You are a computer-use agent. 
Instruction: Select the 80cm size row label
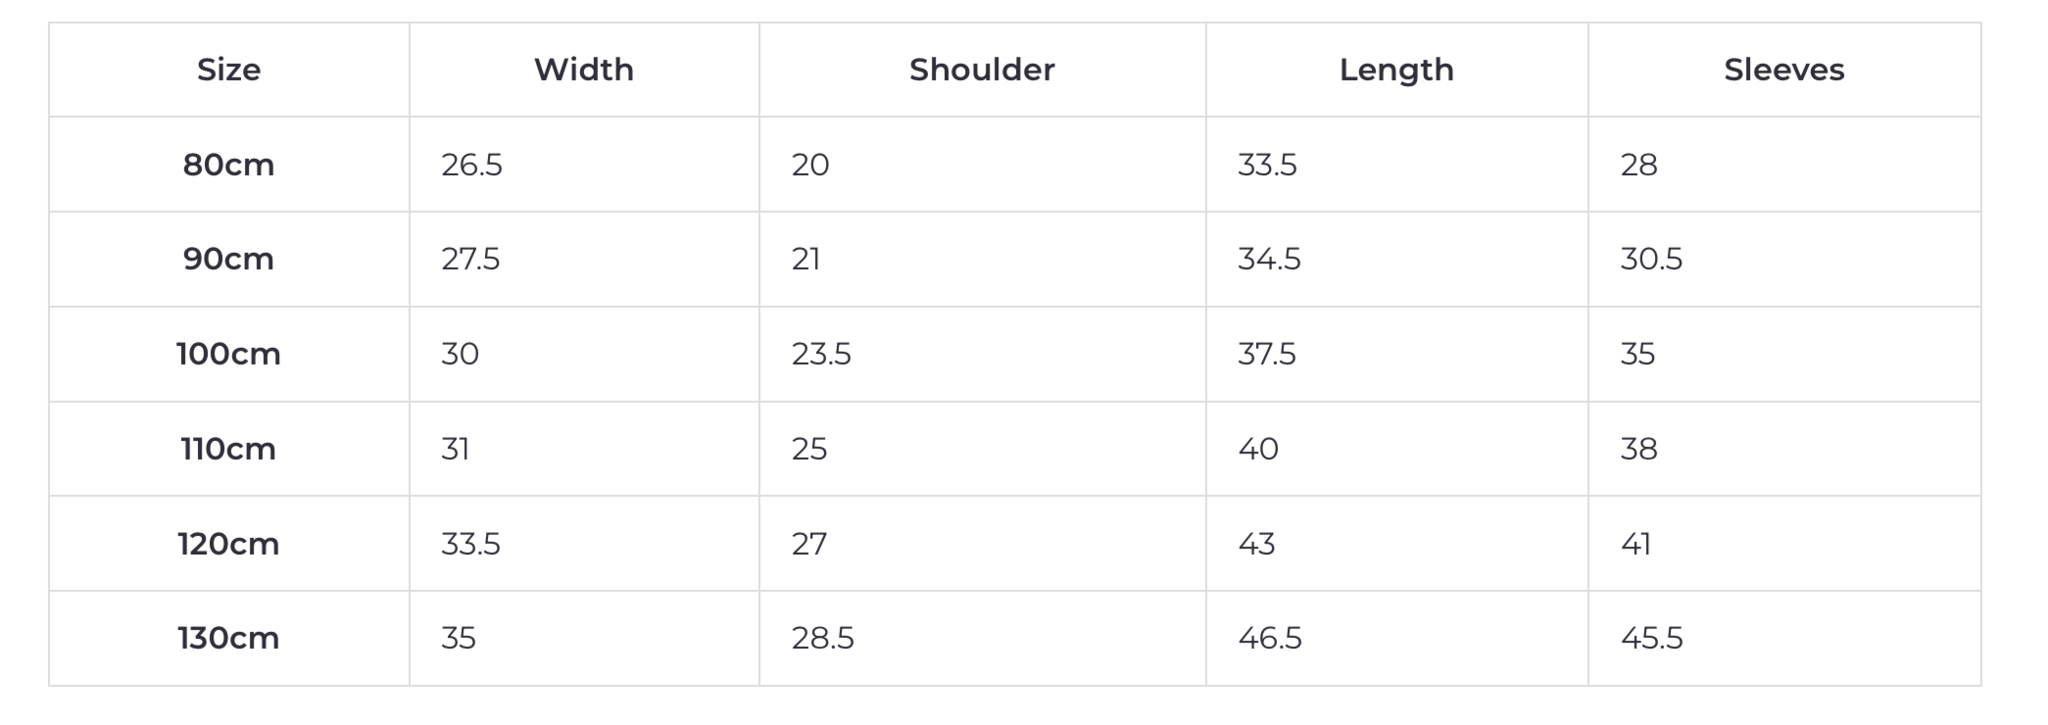(x=228, y=165)
